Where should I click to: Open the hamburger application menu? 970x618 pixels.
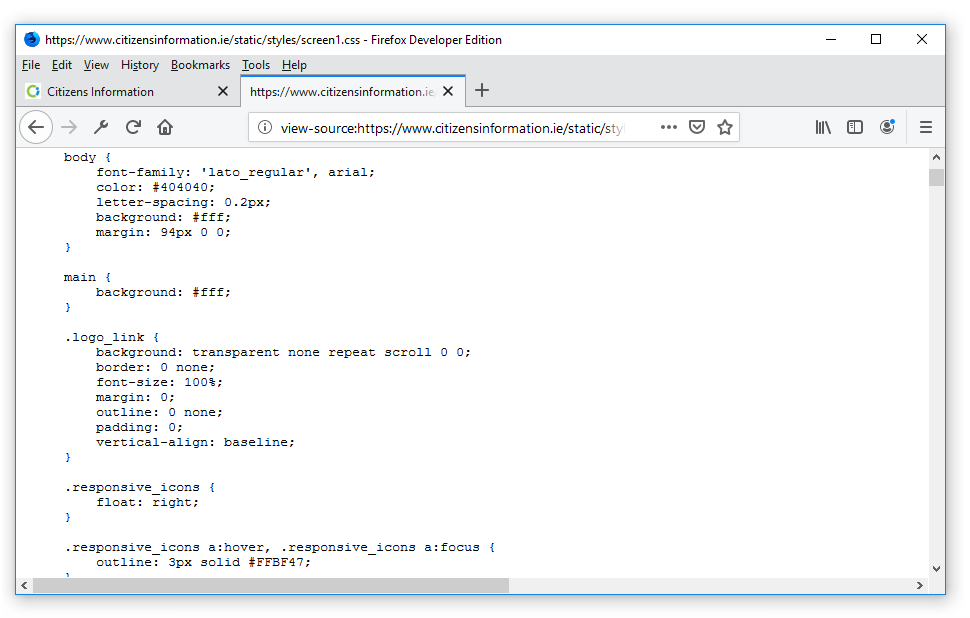click(926, 127)
